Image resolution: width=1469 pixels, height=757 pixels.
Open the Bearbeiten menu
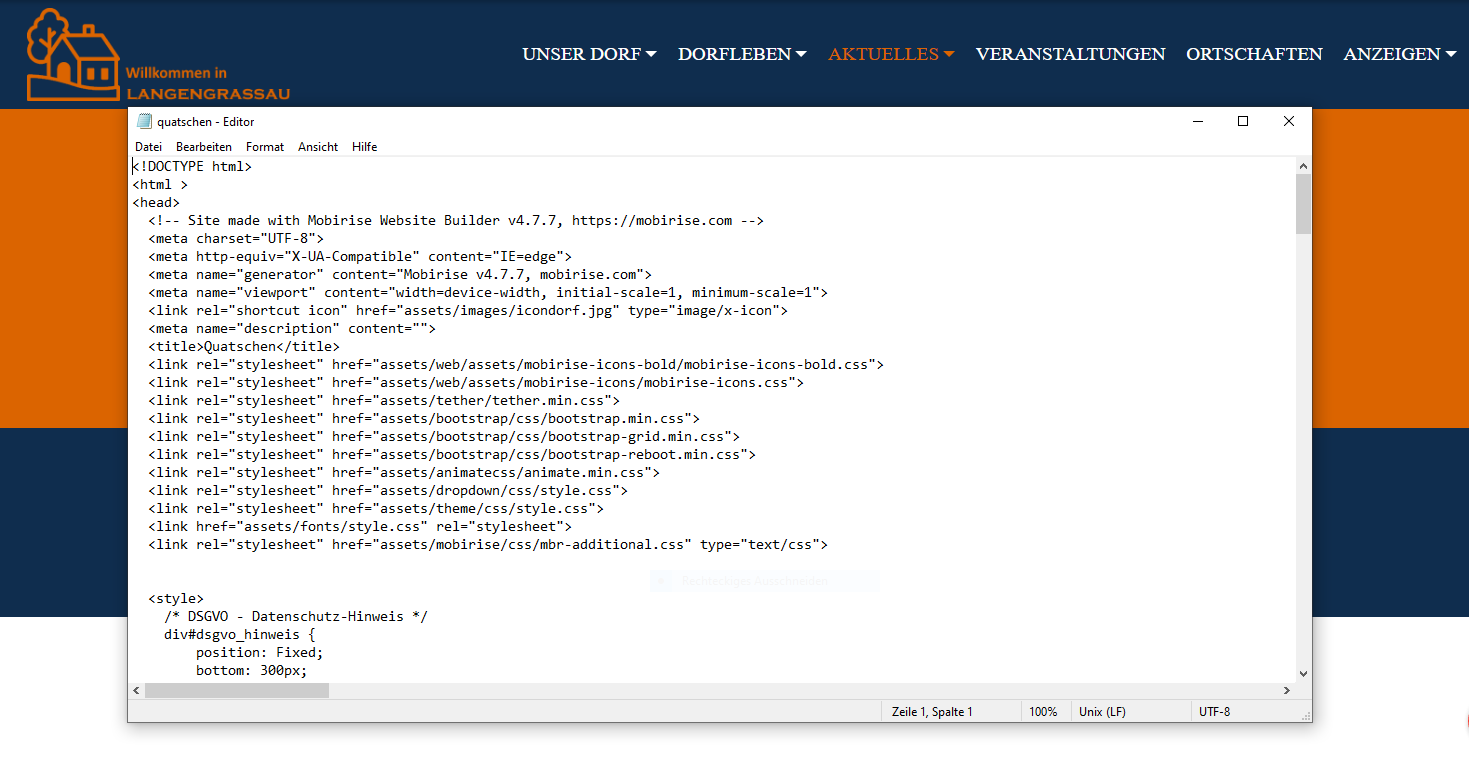click(x=204, y=146)
